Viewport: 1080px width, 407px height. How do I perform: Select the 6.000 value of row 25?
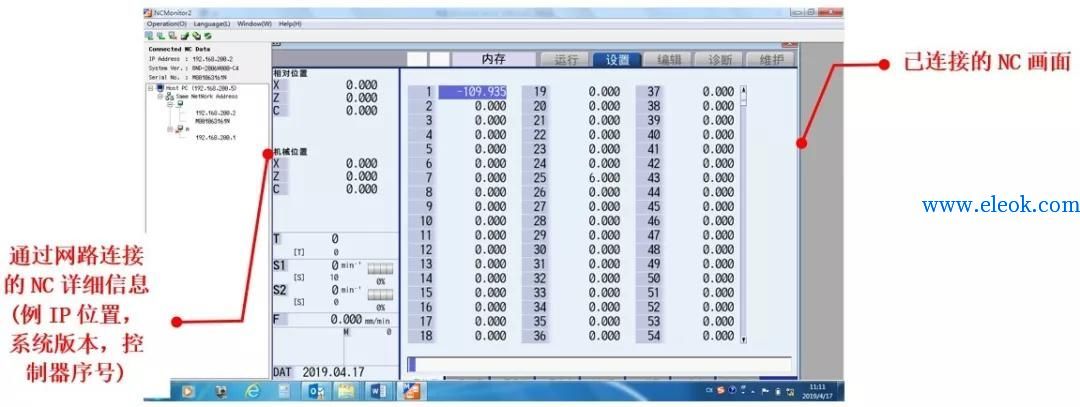click(x=604, y=178)
